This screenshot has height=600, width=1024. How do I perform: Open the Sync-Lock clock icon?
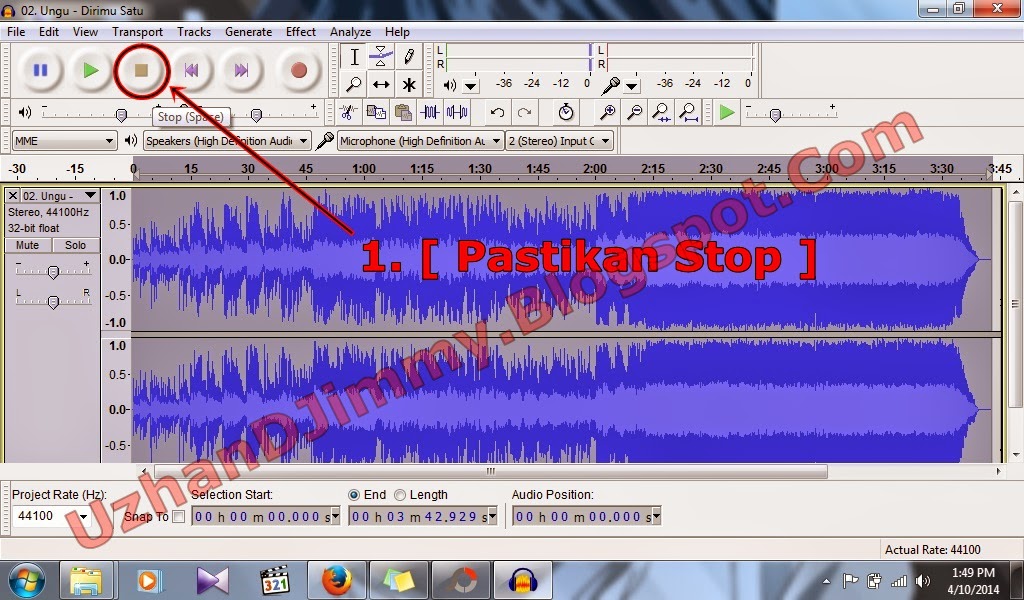[x=566, y=112]
